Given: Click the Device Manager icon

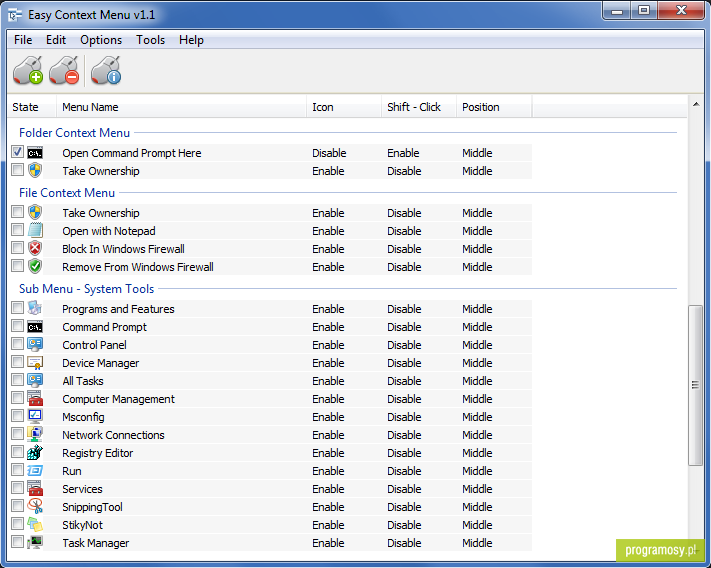Looking at the screenshot, I should (35, 363).
